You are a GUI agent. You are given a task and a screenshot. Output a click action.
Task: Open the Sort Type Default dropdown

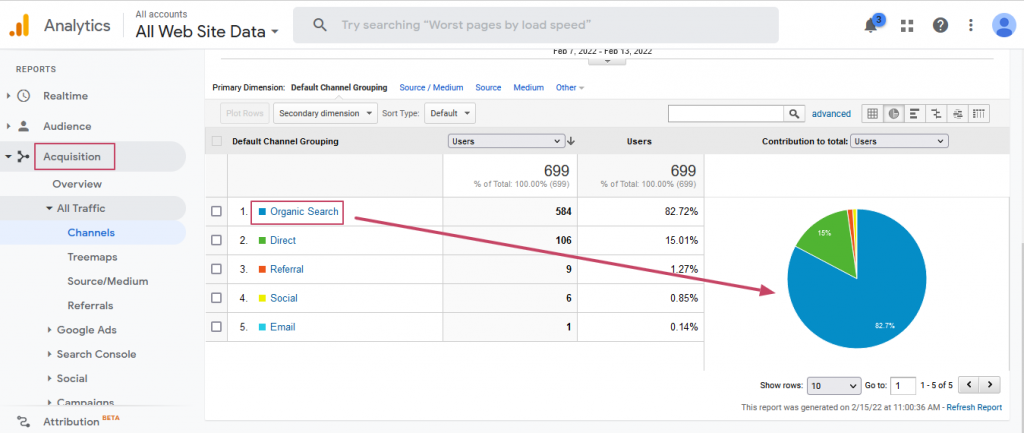click(450, 113)
